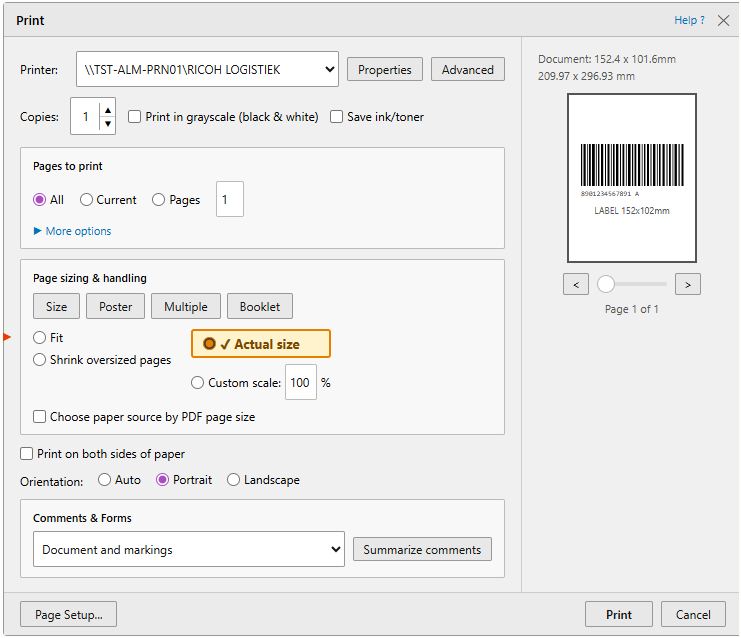Open the Help link

point(689,20)
